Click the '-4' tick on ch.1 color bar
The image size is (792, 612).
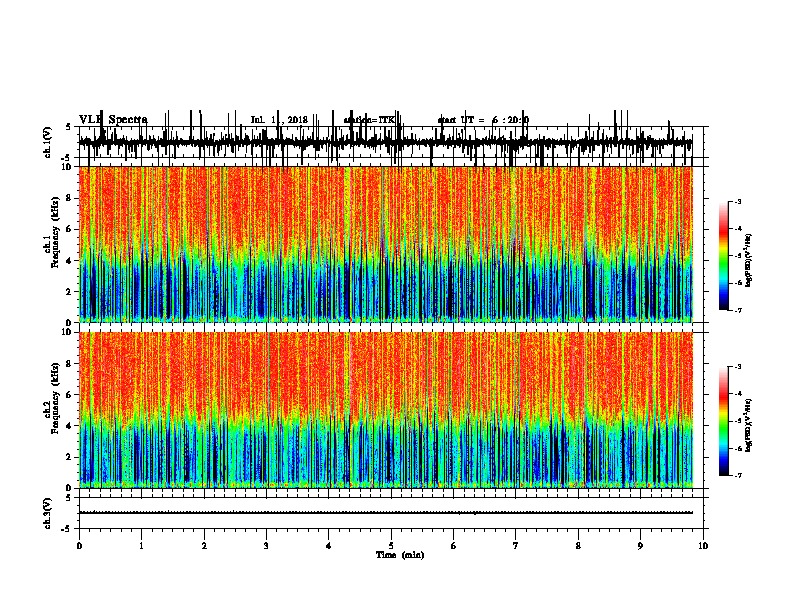737,229
